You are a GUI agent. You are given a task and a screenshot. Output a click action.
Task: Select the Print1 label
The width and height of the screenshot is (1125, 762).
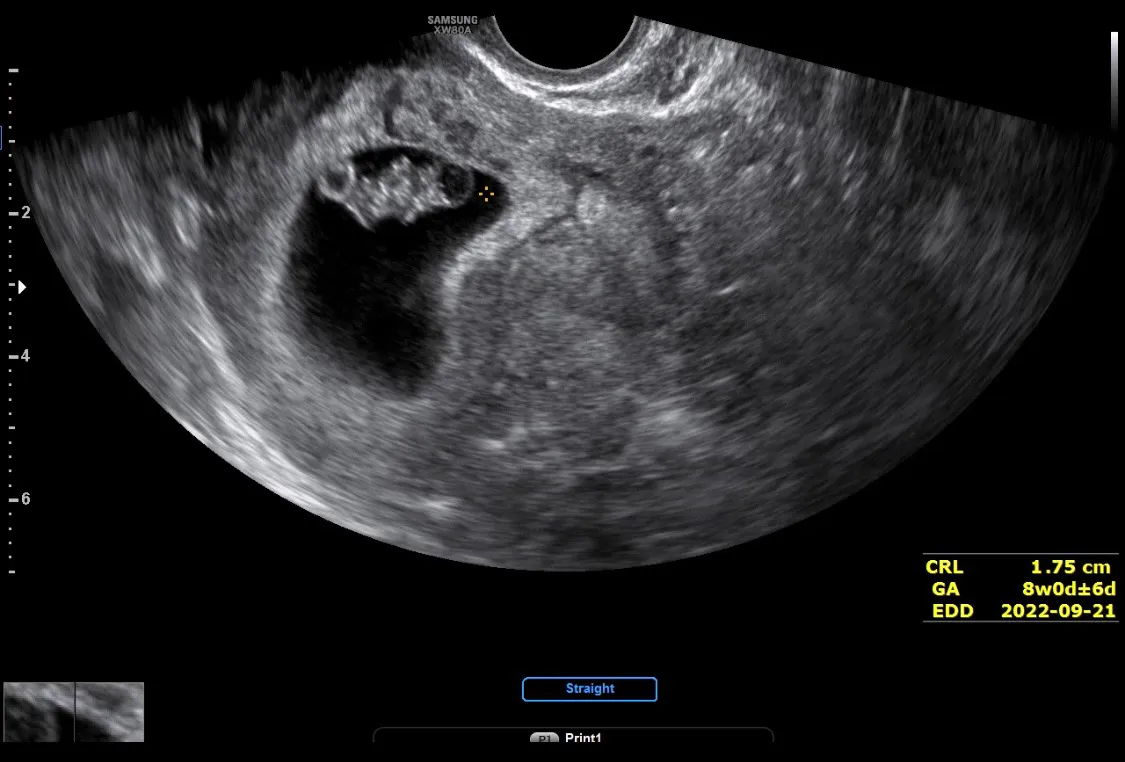click(583, 738)
